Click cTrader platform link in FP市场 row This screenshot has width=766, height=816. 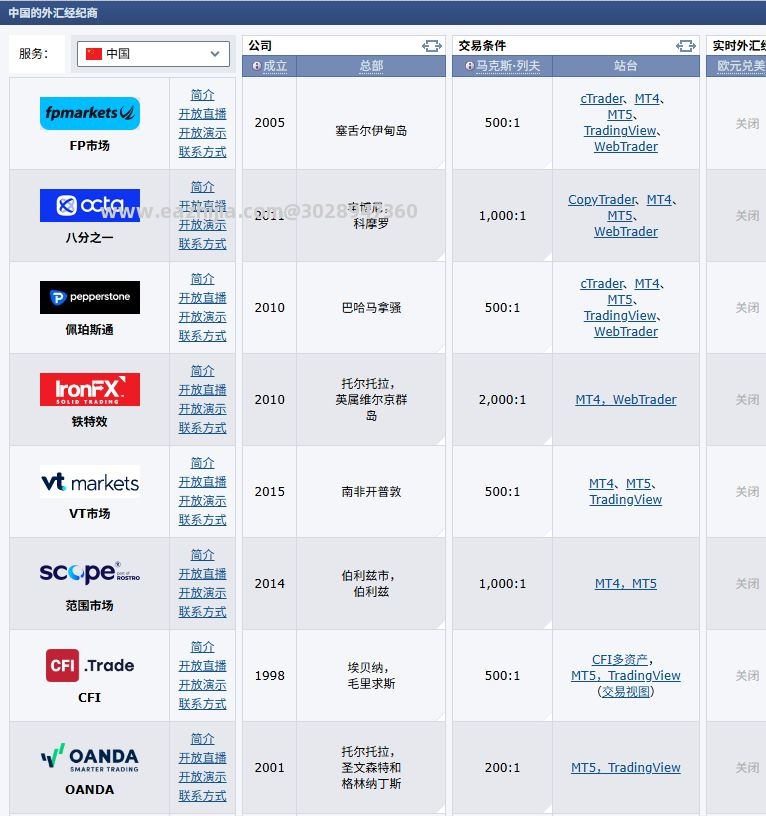tap(602, 99)
